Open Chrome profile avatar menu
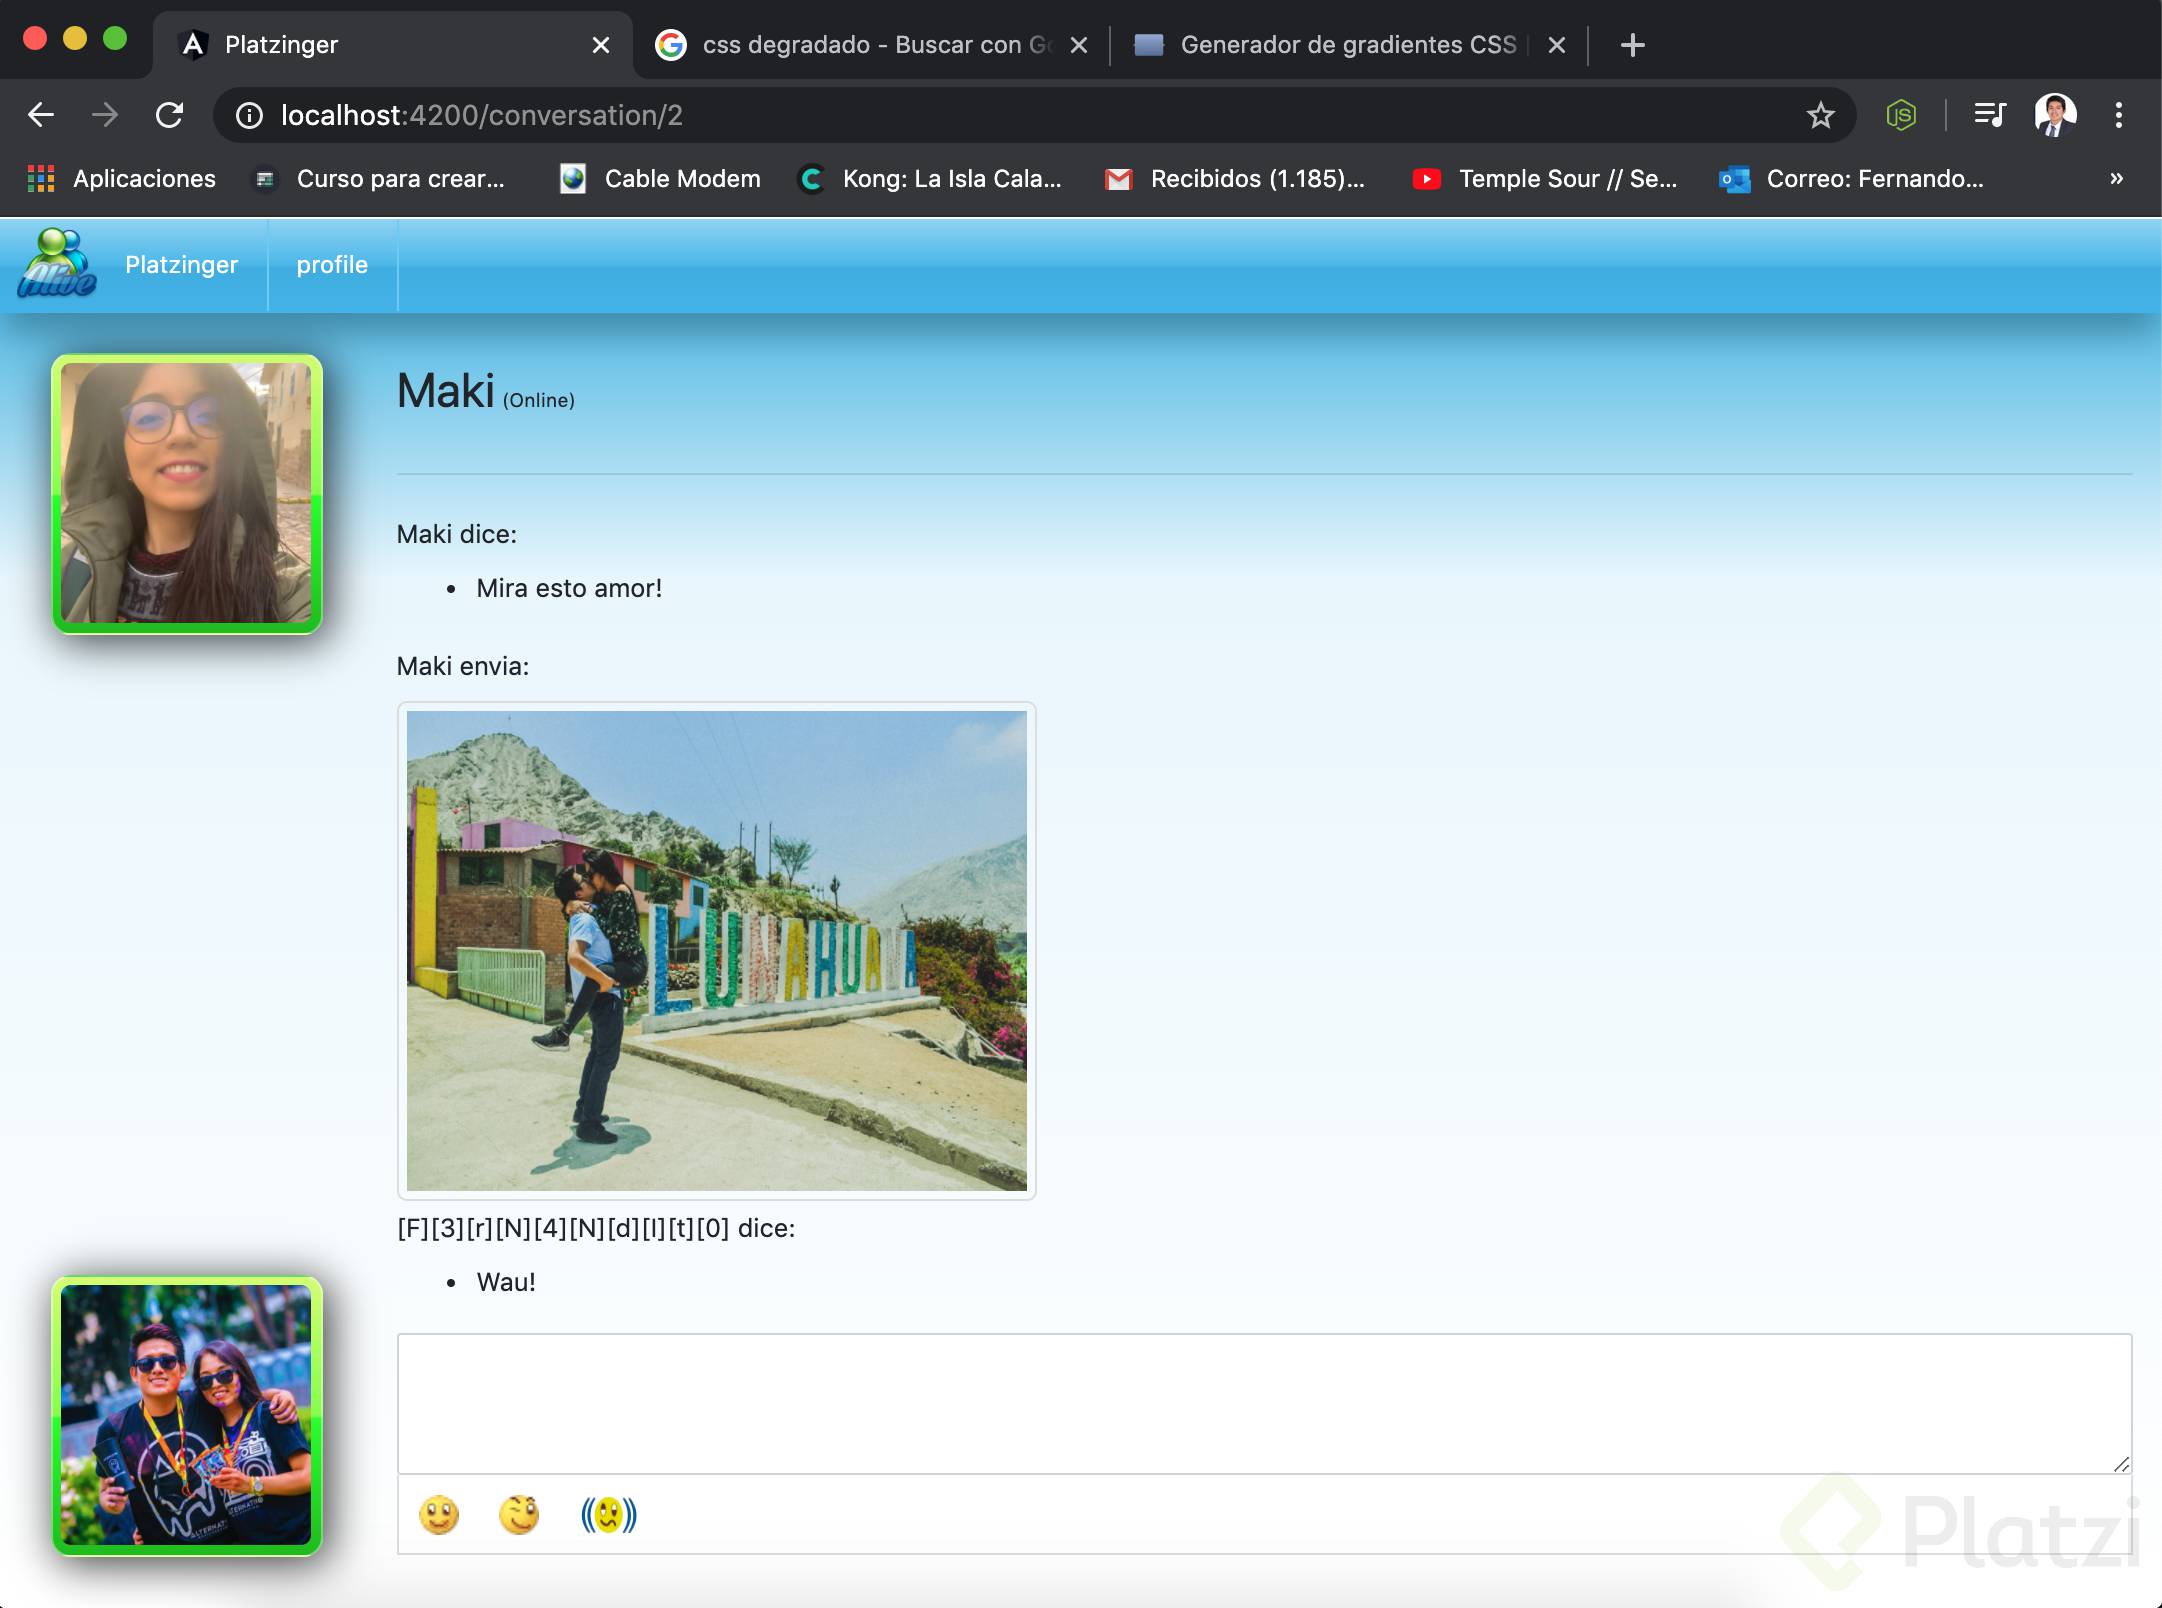The image size is (2162, 1608). [2055, 115]
